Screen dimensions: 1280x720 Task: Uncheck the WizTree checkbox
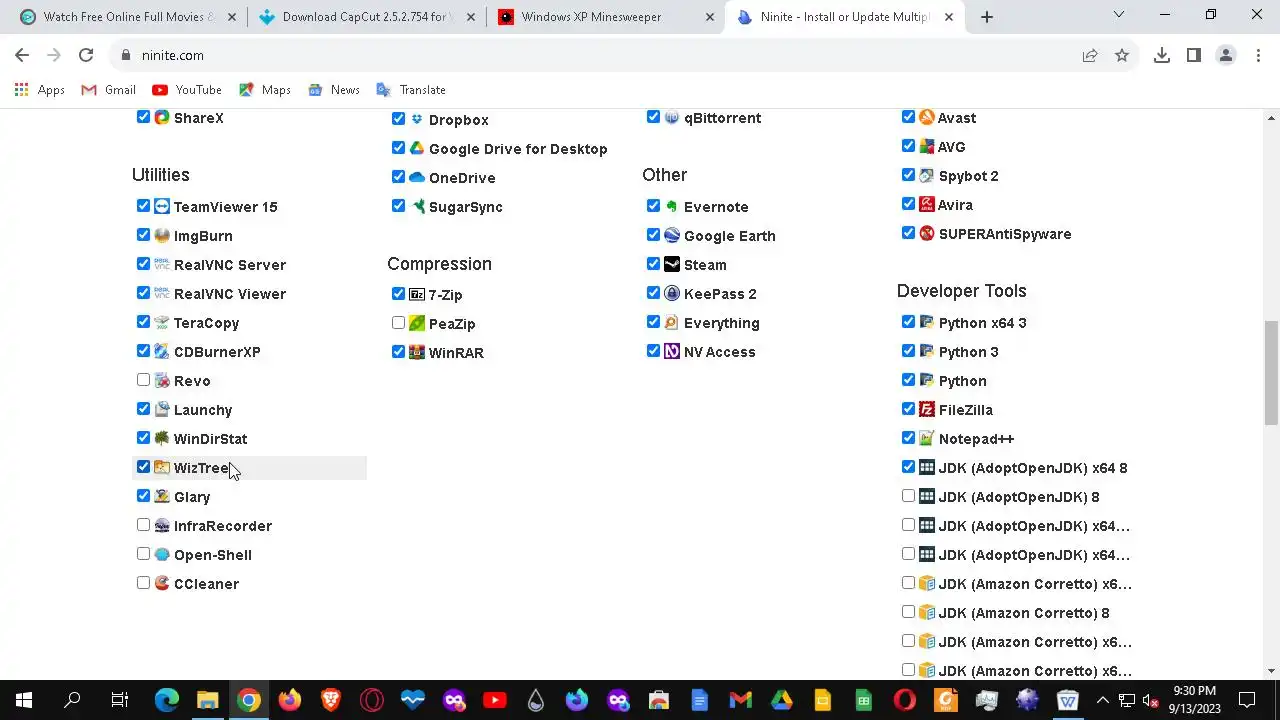(143, 467)
